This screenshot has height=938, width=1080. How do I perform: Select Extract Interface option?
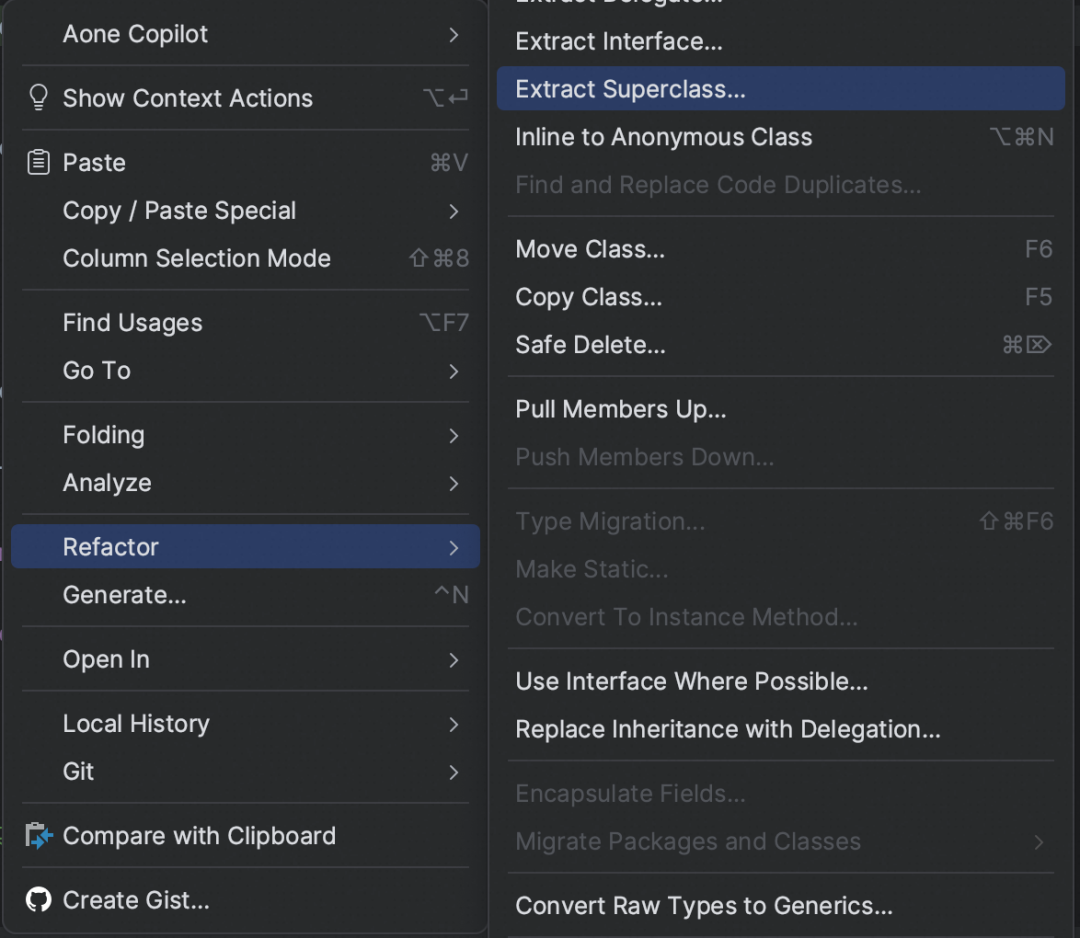point(780,41)
